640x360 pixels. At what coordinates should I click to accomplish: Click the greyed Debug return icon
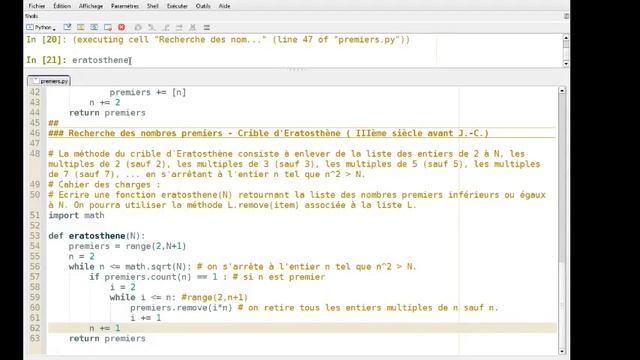[179, 27]
